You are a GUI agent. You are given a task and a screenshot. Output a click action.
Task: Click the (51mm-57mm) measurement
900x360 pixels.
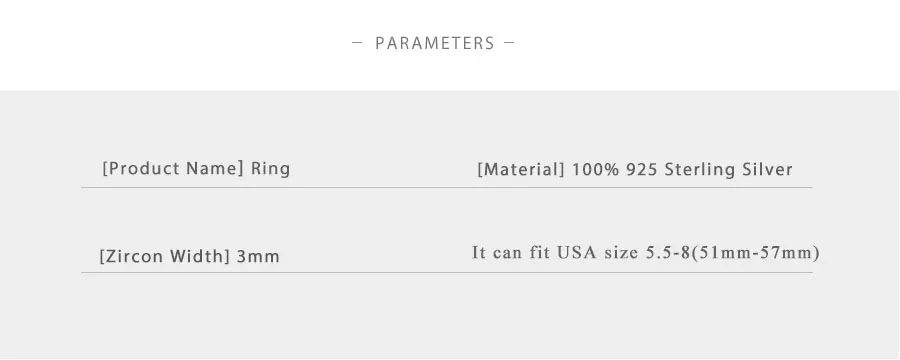pos(755,253)
